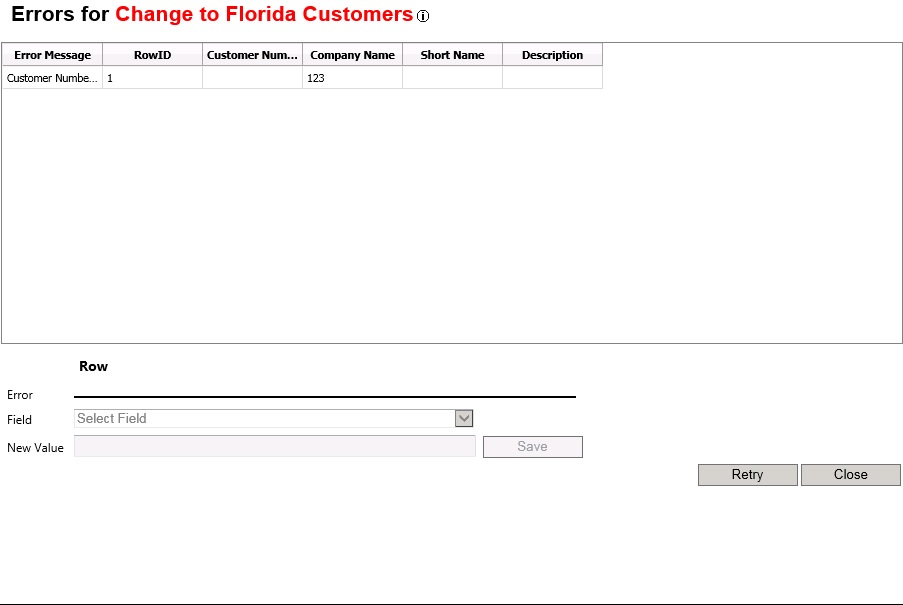The image size is (903, 605).
Task: Click the empty Description cell in row 1
Action: [552, 78]
